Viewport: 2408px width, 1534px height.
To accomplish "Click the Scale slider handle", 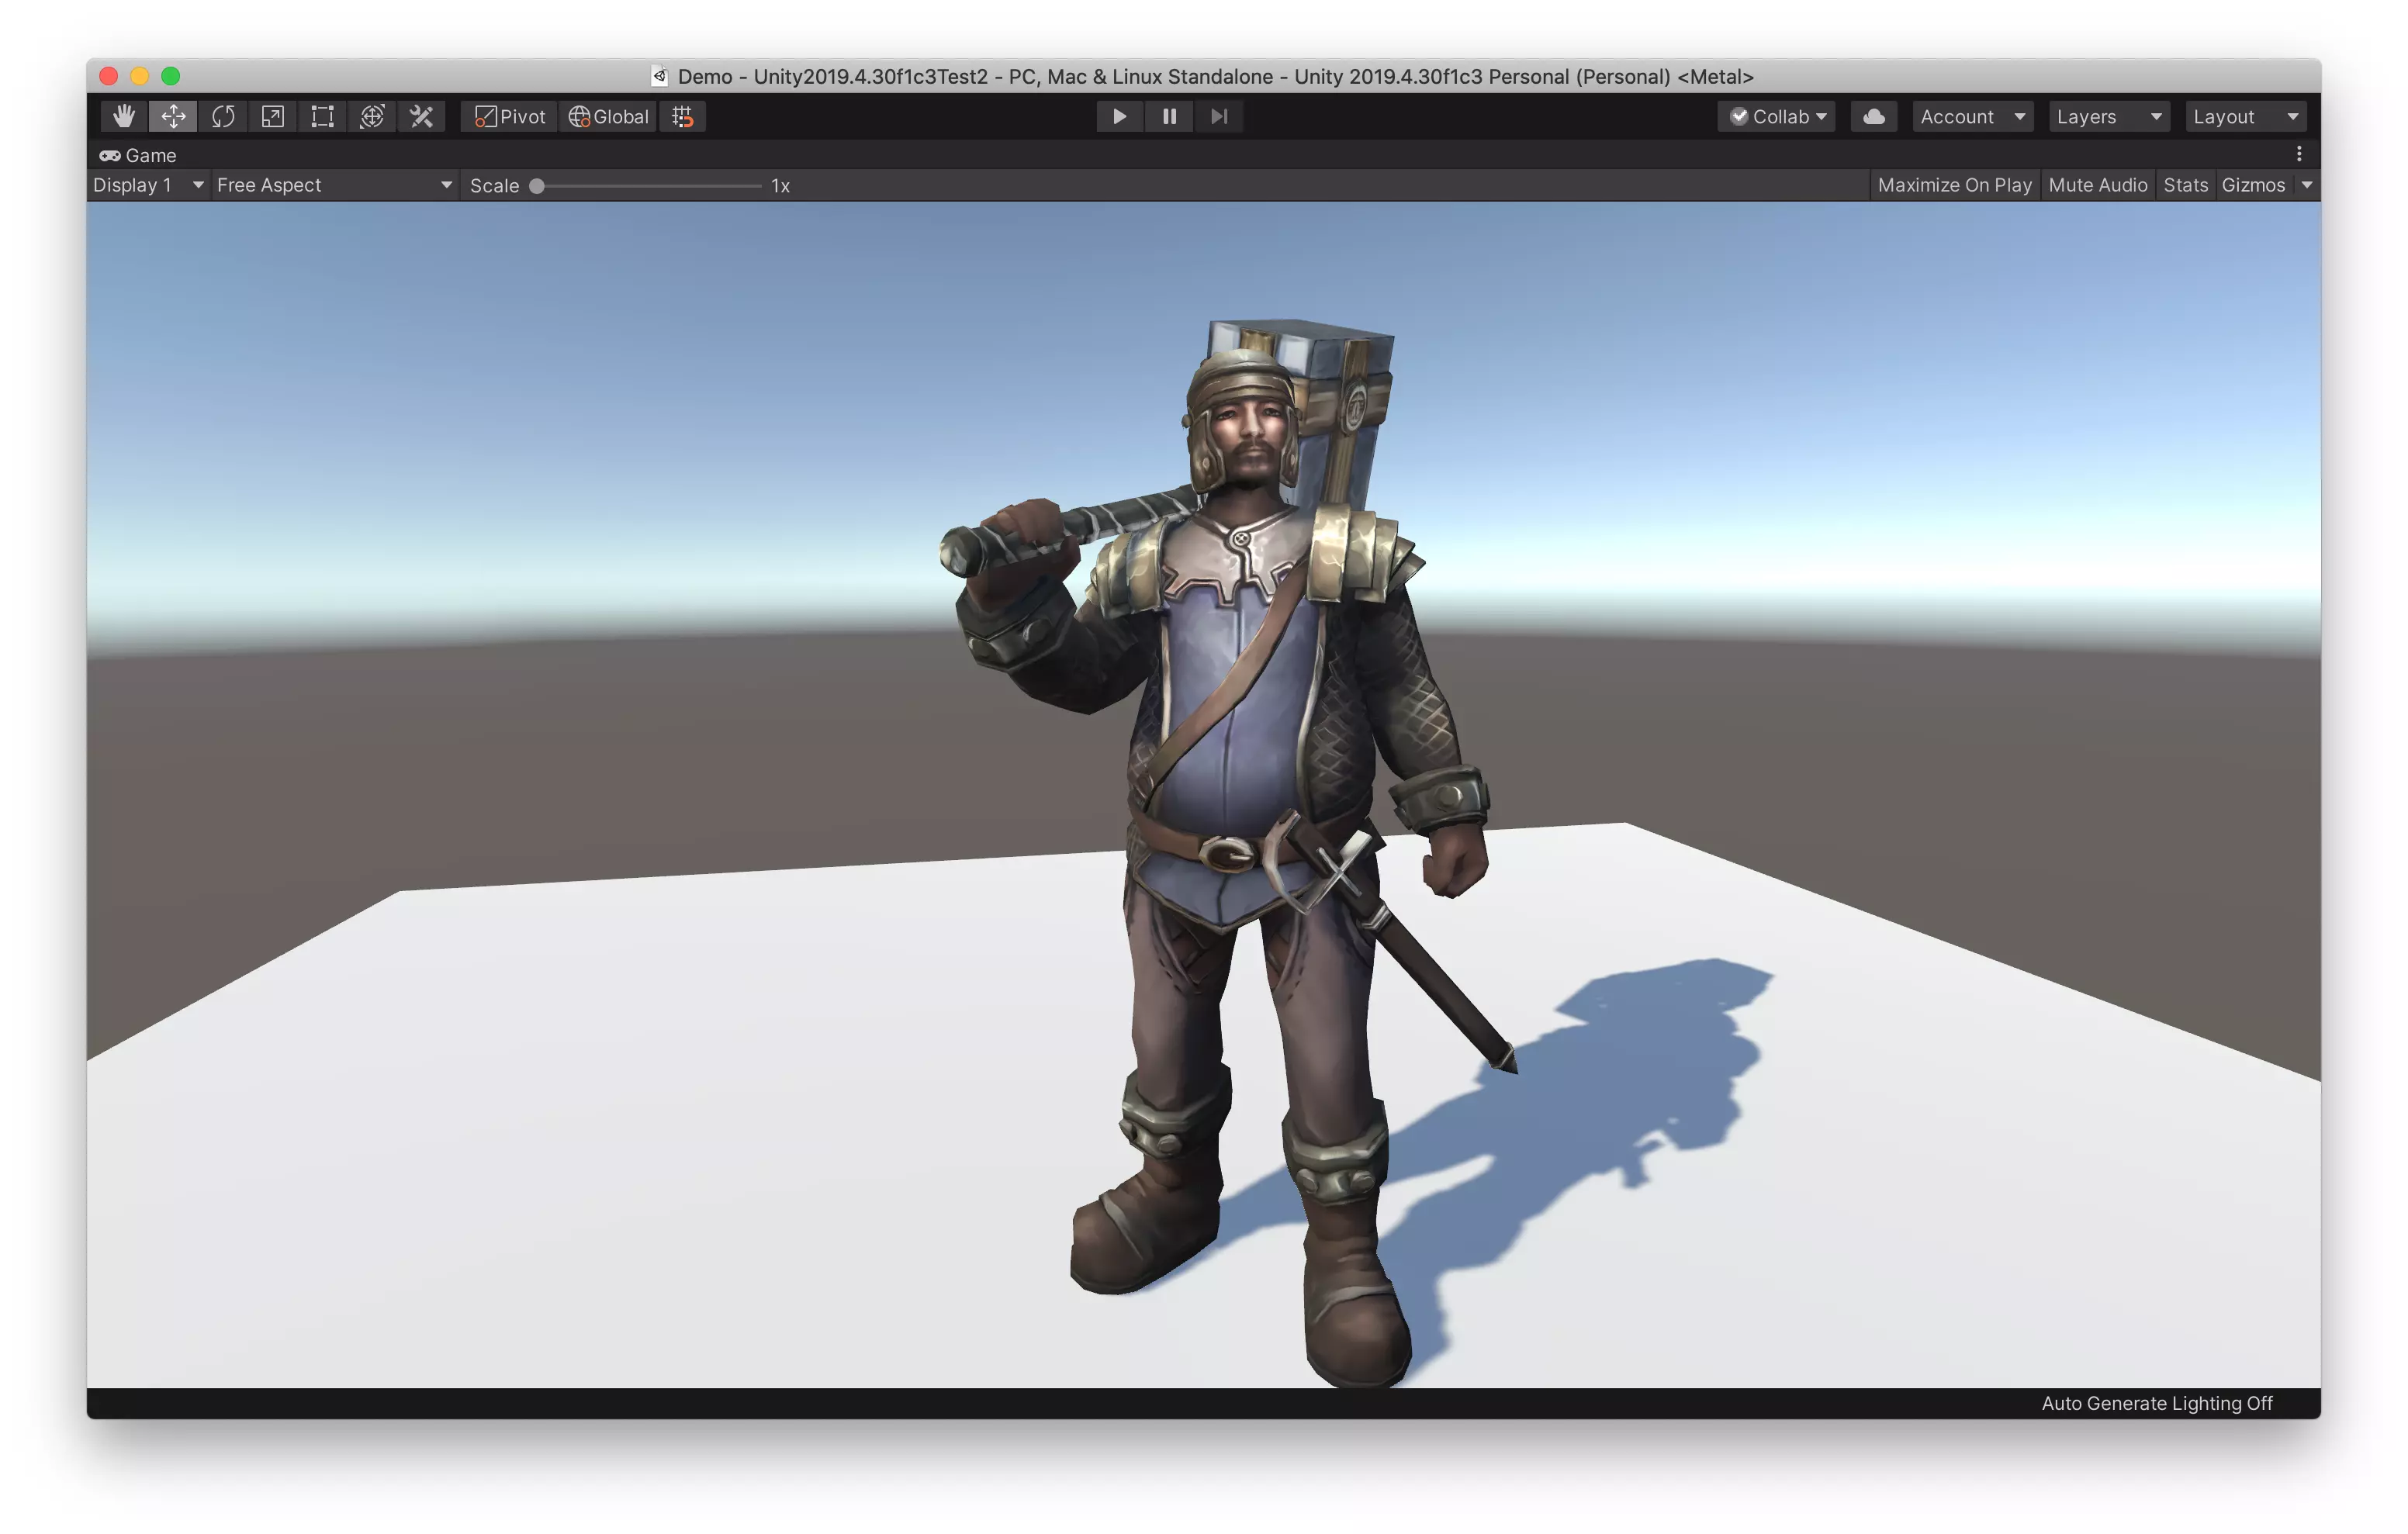I will [537, 186].
